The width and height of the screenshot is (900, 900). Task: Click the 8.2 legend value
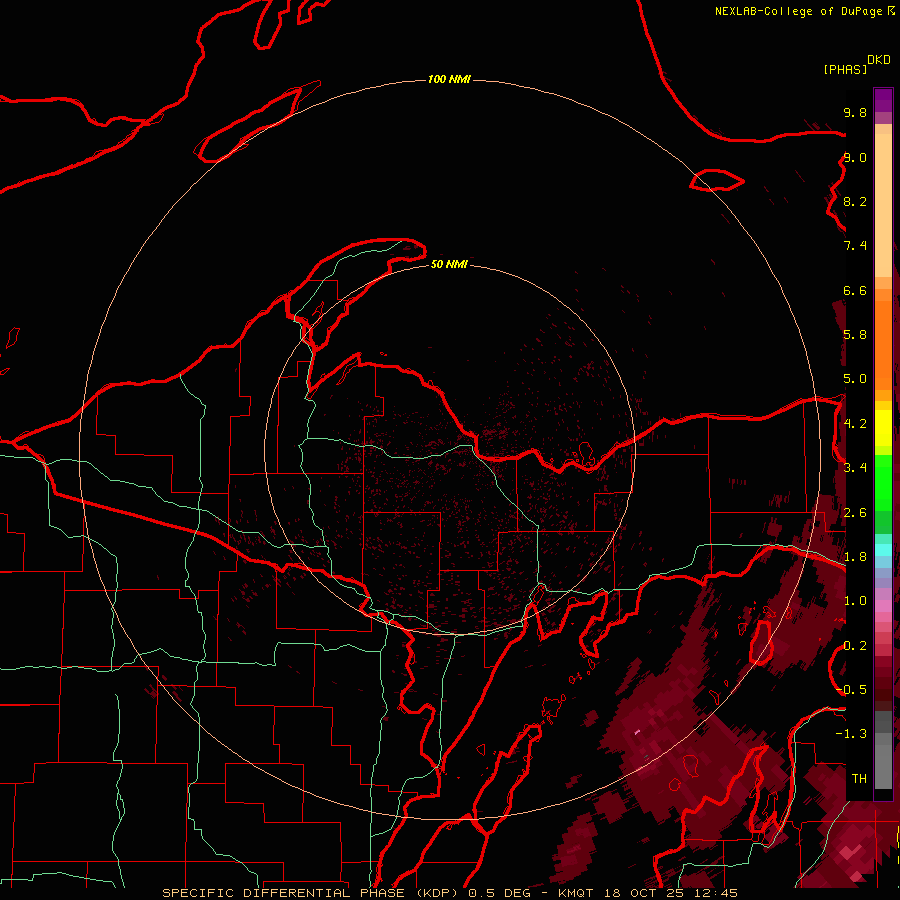[x=855, y=202]
